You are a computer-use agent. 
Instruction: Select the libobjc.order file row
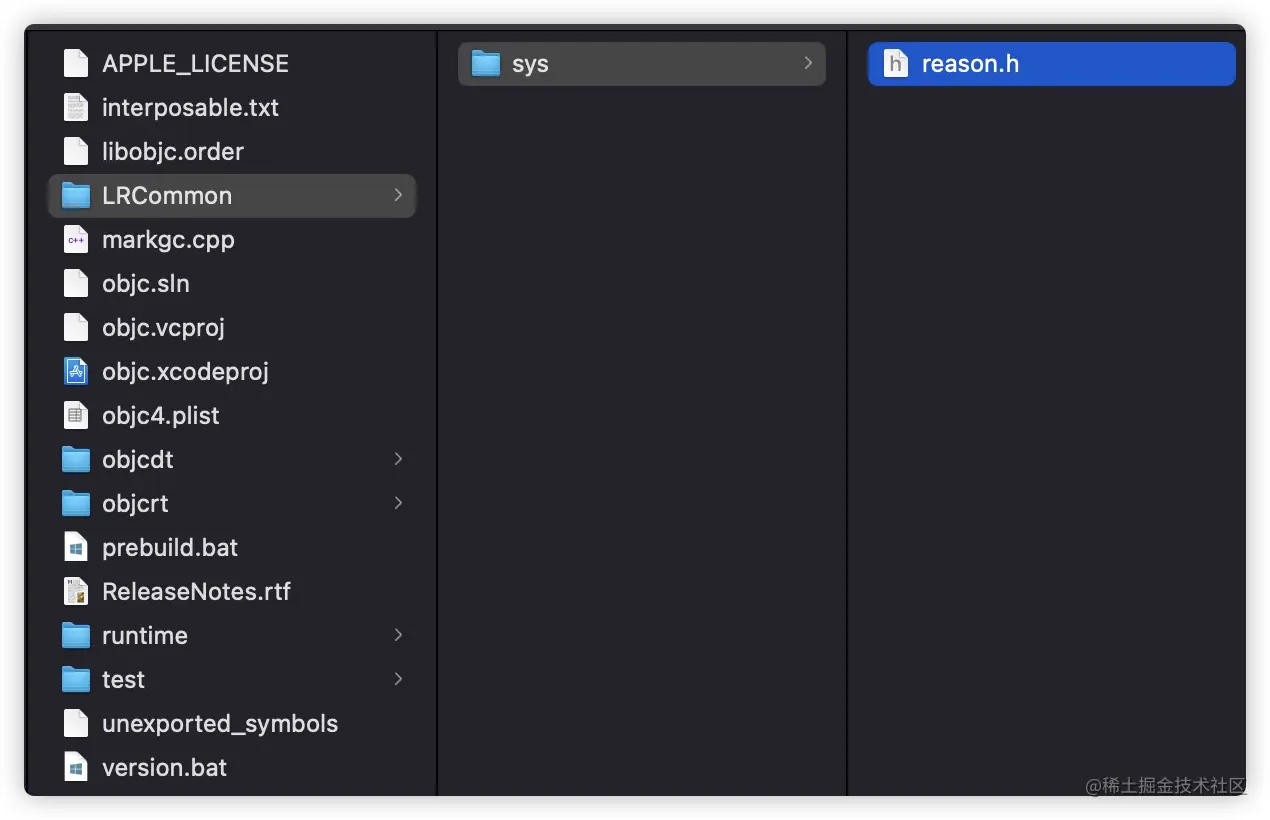[232, 151]
